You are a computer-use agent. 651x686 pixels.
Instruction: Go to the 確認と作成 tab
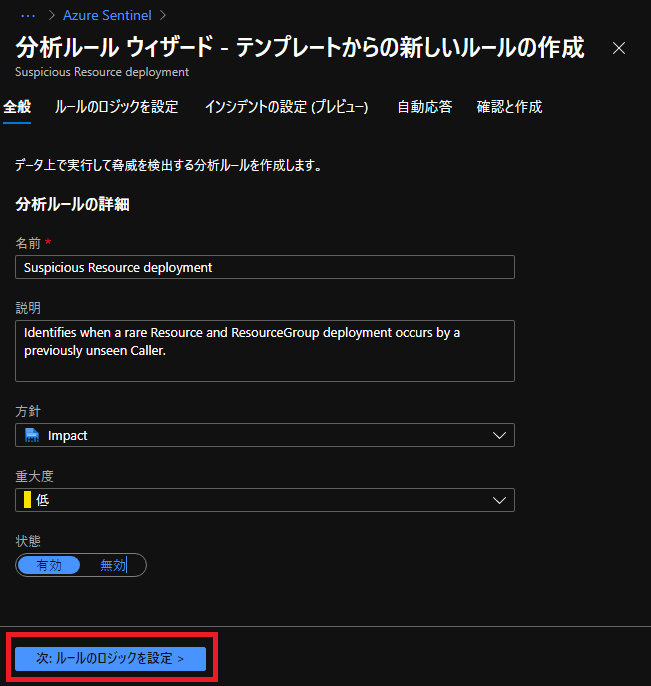[509, 107]
